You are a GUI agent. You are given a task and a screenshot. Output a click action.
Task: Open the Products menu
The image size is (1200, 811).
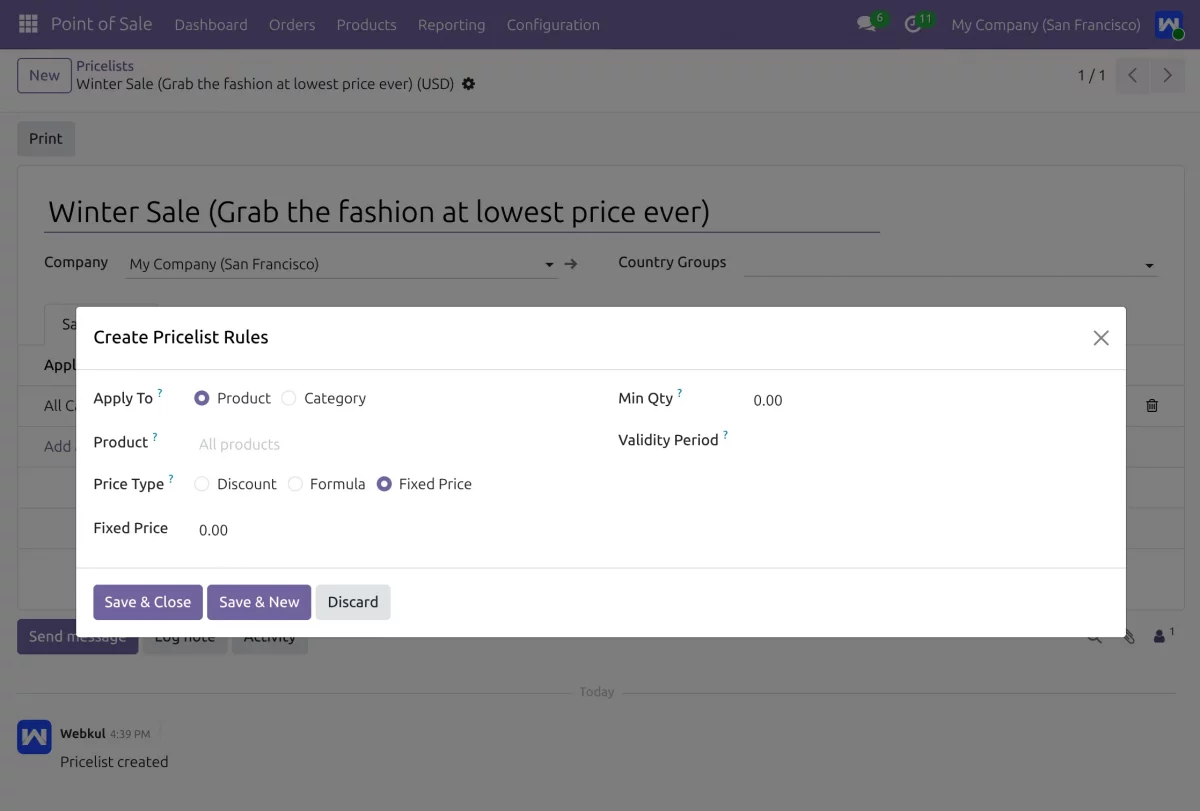click(x=366, y=25)
